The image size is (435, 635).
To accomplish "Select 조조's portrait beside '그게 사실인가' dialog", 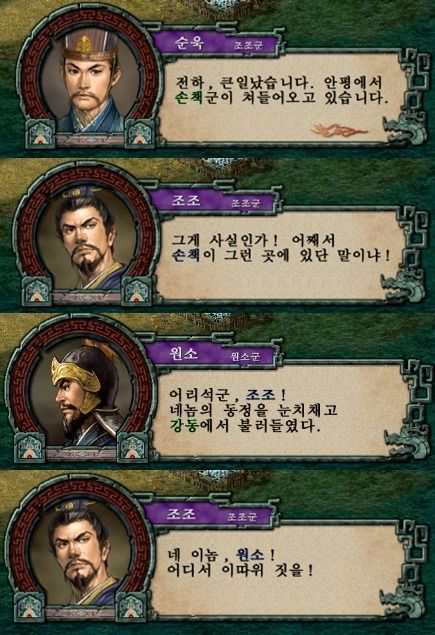I will tap(86, 238).
